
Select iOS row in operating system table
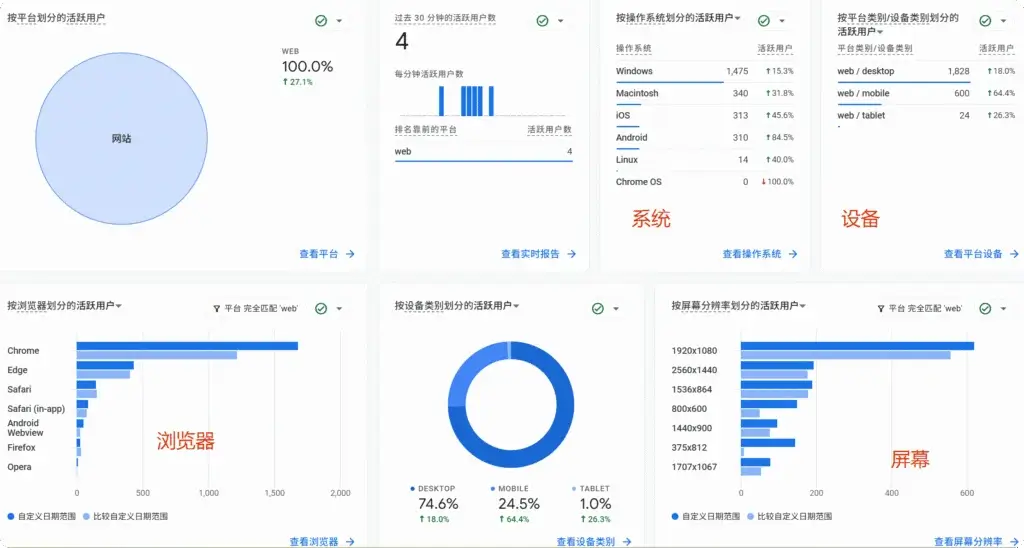point(705,116)
